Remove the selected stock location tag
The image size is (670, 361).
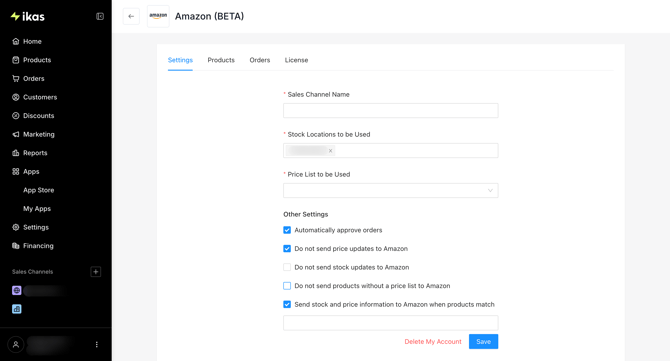pyautogui.click(x=330, y=151)
